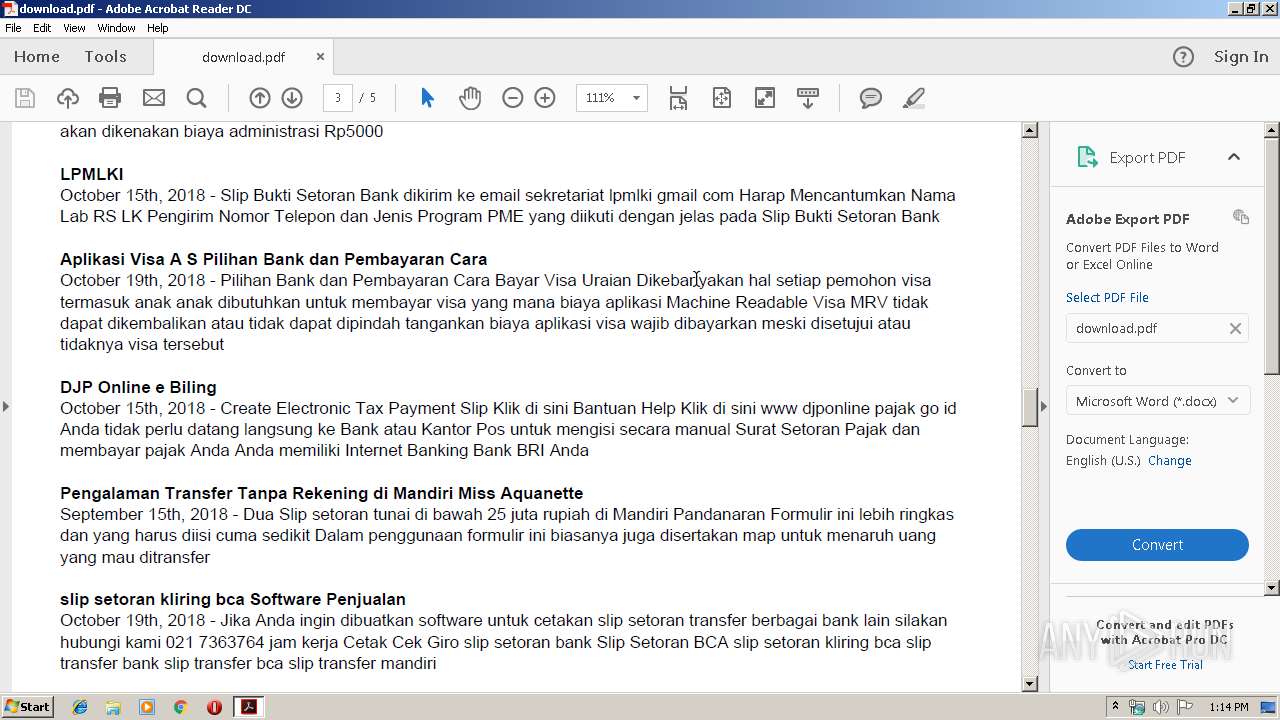1280x720 pixels.
Task: Add a comment with speech bubble icon
Action: (x=871, y=98)
